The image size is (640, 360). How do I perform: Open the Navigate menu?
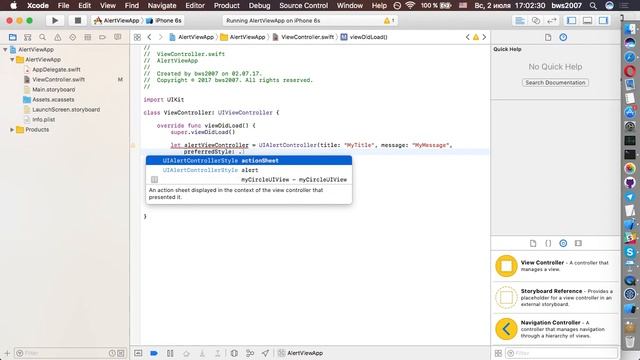tap(162, 6)
